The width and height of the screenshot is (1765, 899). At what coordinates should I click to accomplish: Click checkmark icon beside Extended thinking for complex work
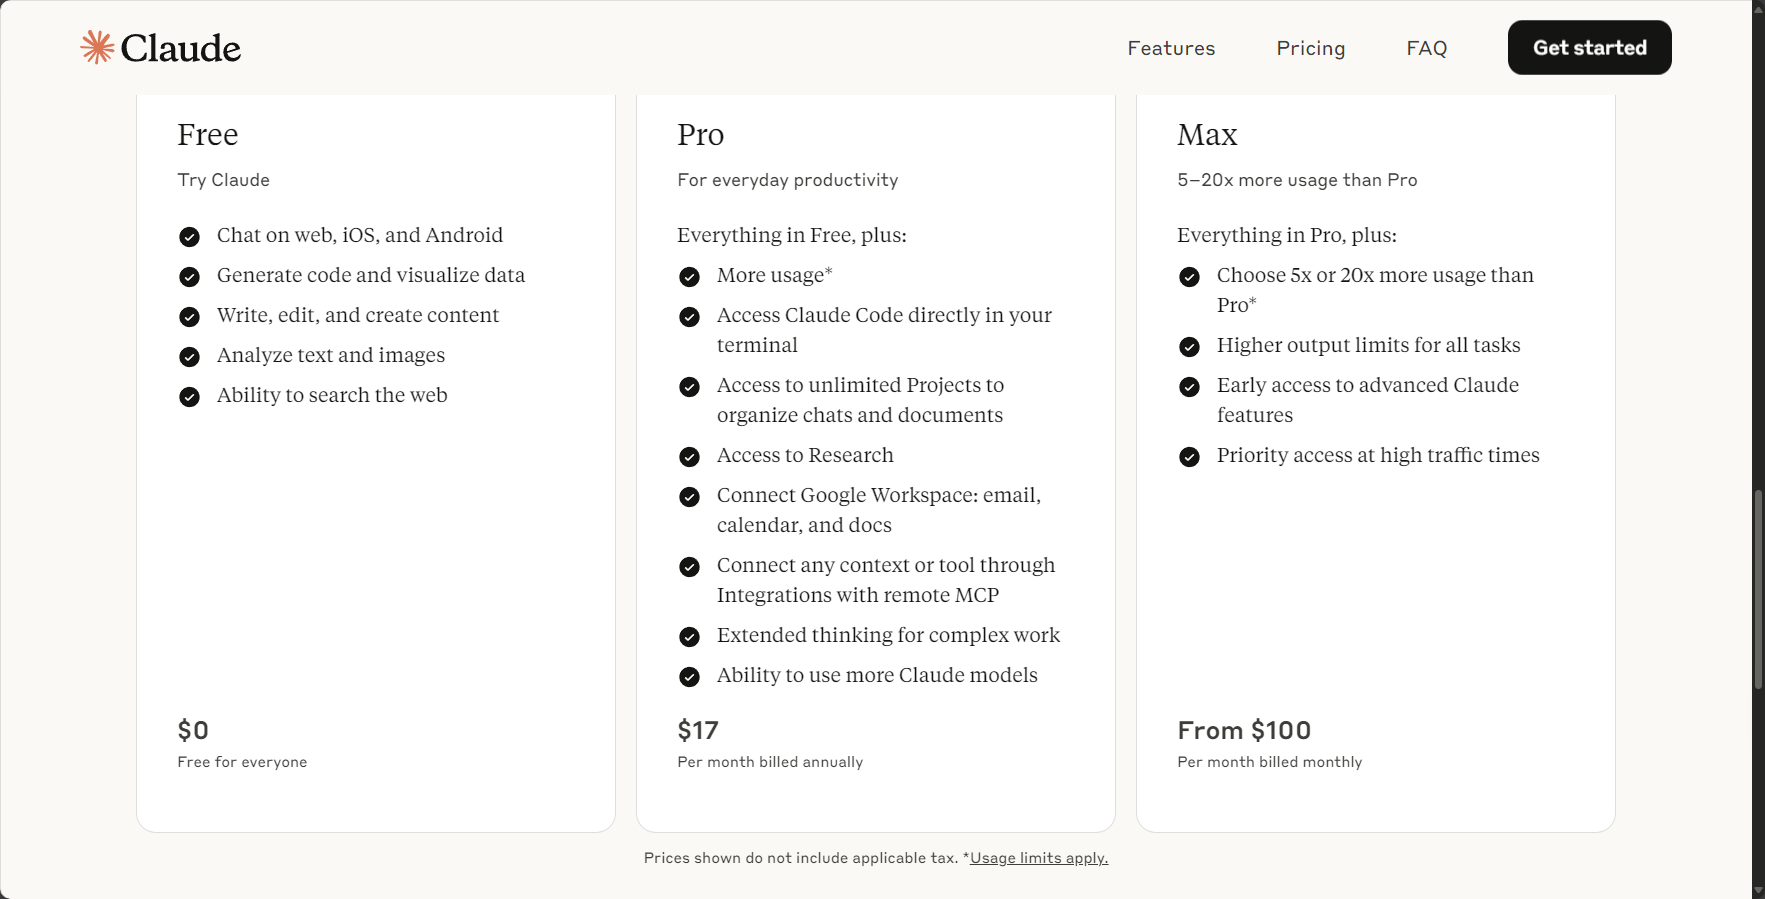point(689,637)
